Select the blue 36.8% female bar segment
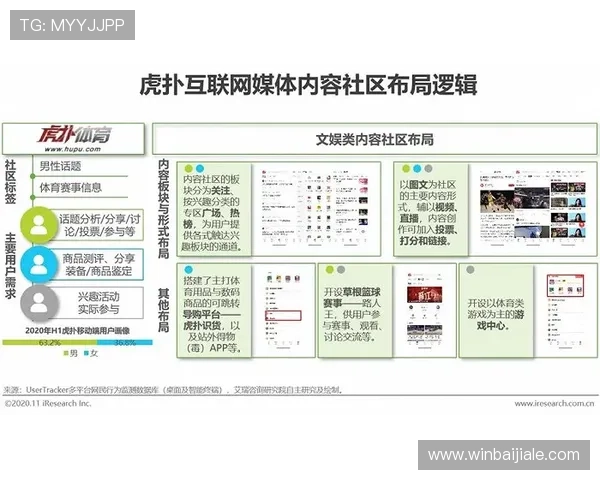This screenshot has height=480, width=600. click(x=125, y=343)
